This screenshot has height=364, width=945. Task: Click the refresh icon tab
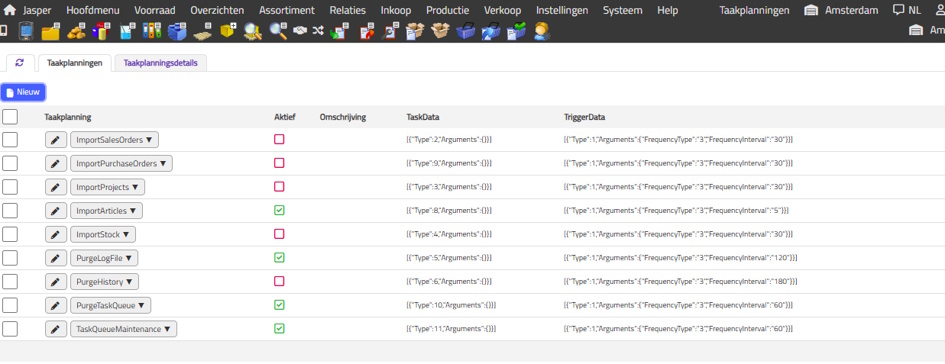pyautogui.click(x=19, y=63)
